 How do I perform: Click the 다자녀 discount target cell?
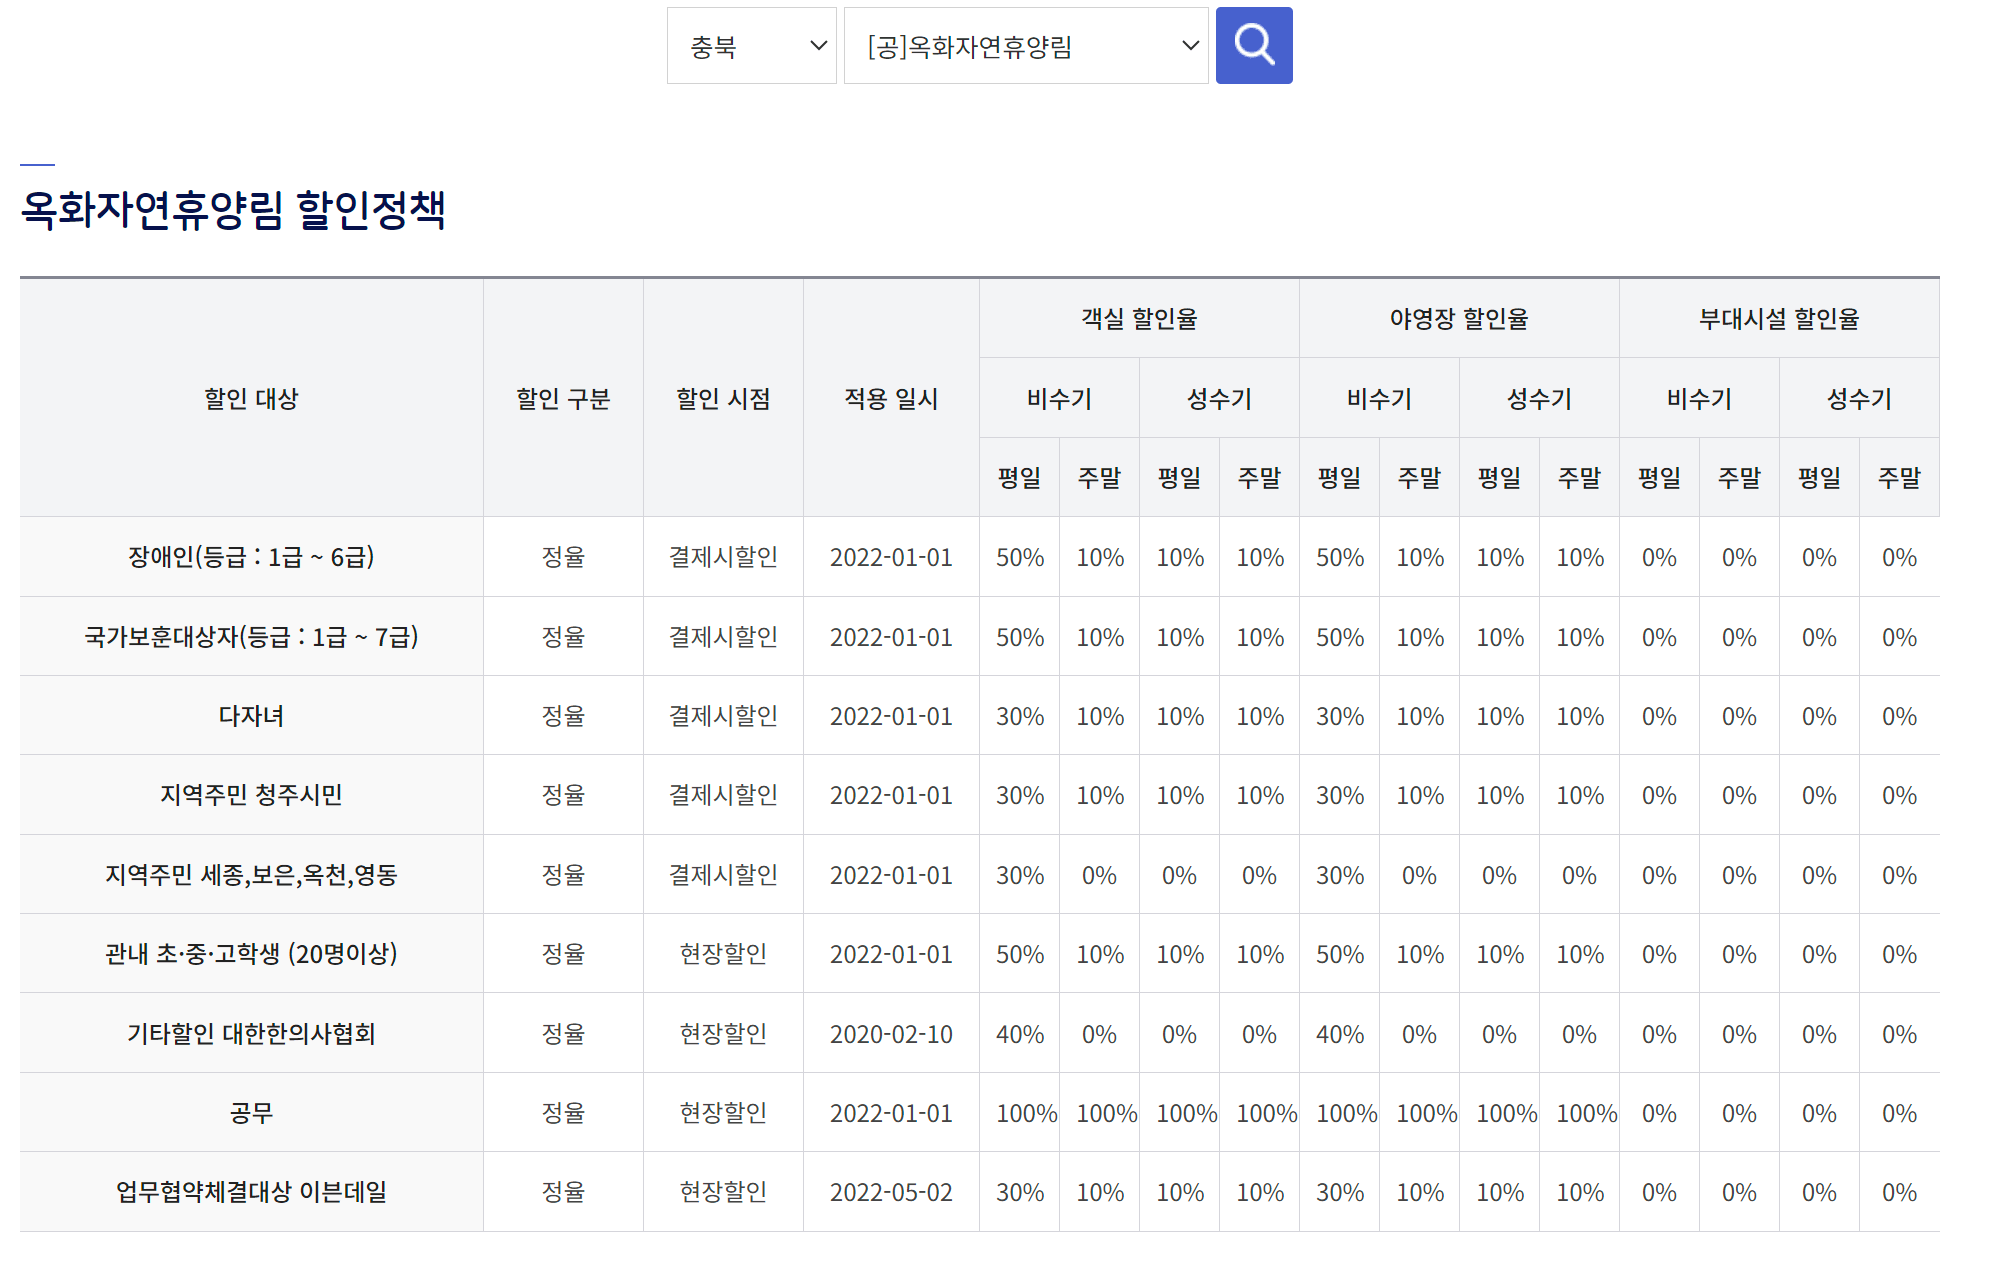253,715
